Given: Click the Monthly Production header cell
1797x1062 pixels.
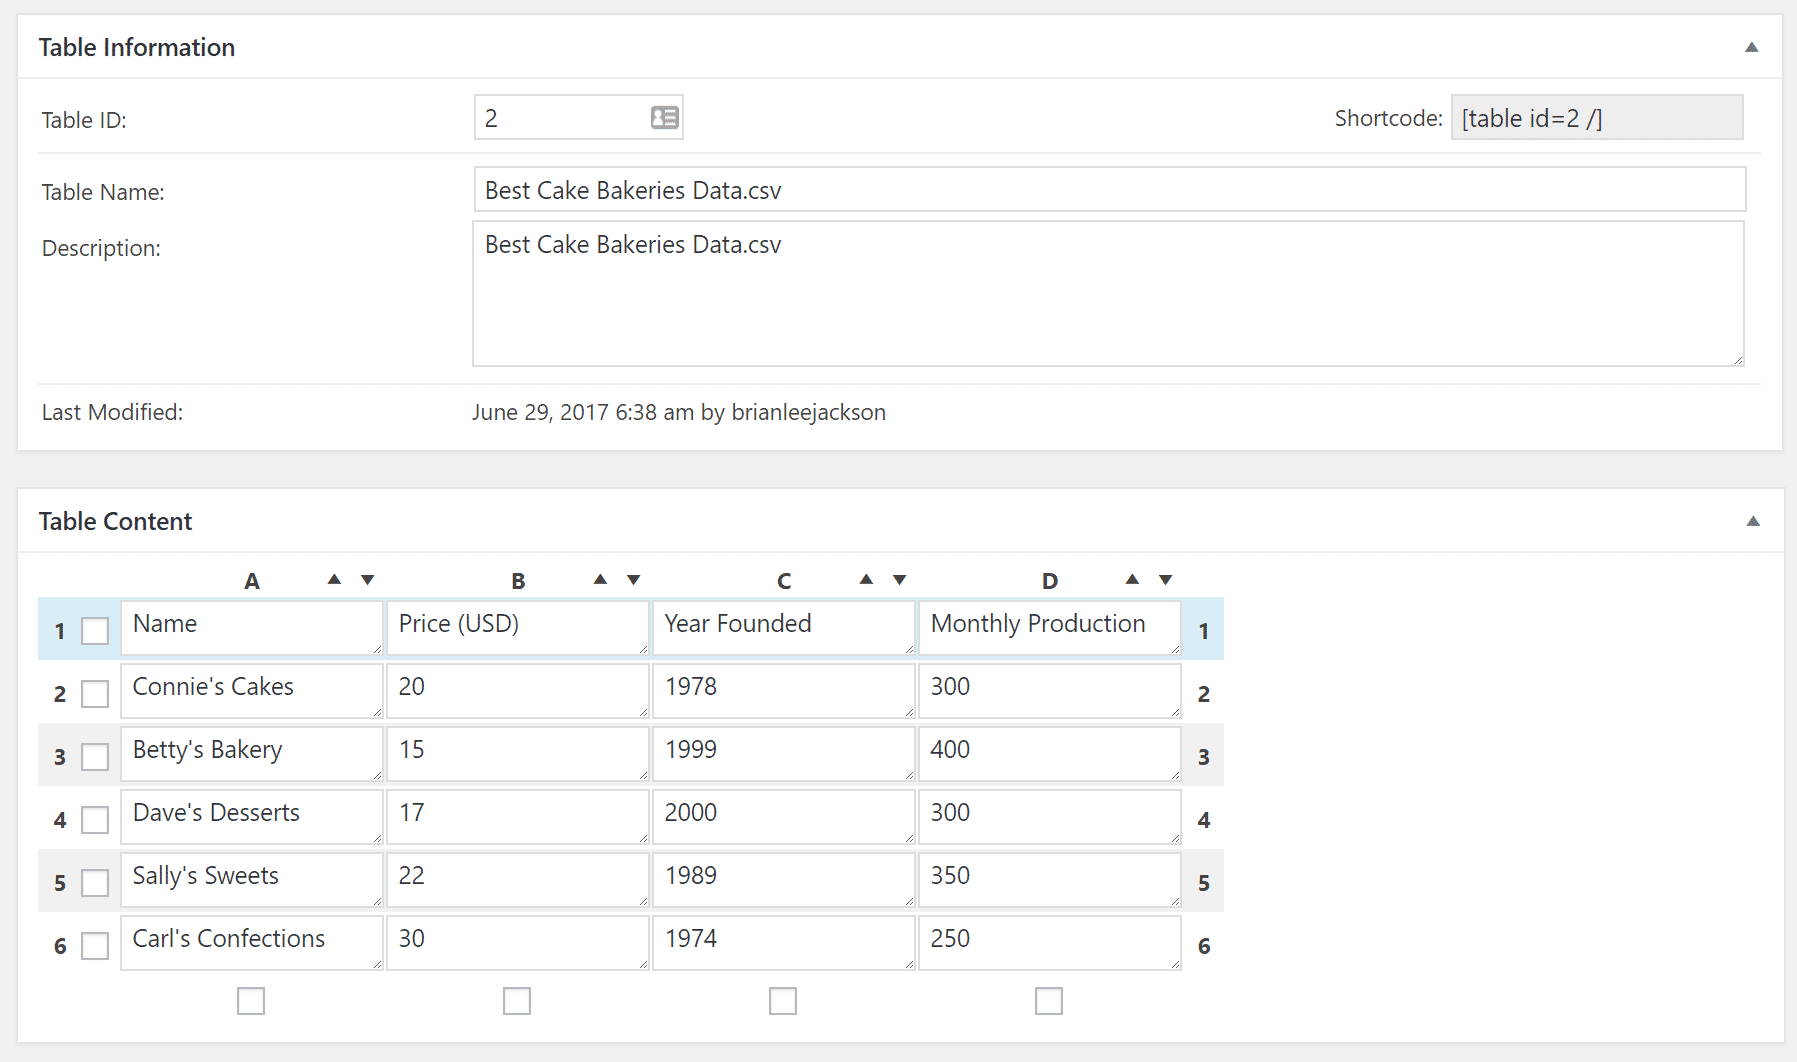Looking at the screenshot, I should [x=1049, y=627].
